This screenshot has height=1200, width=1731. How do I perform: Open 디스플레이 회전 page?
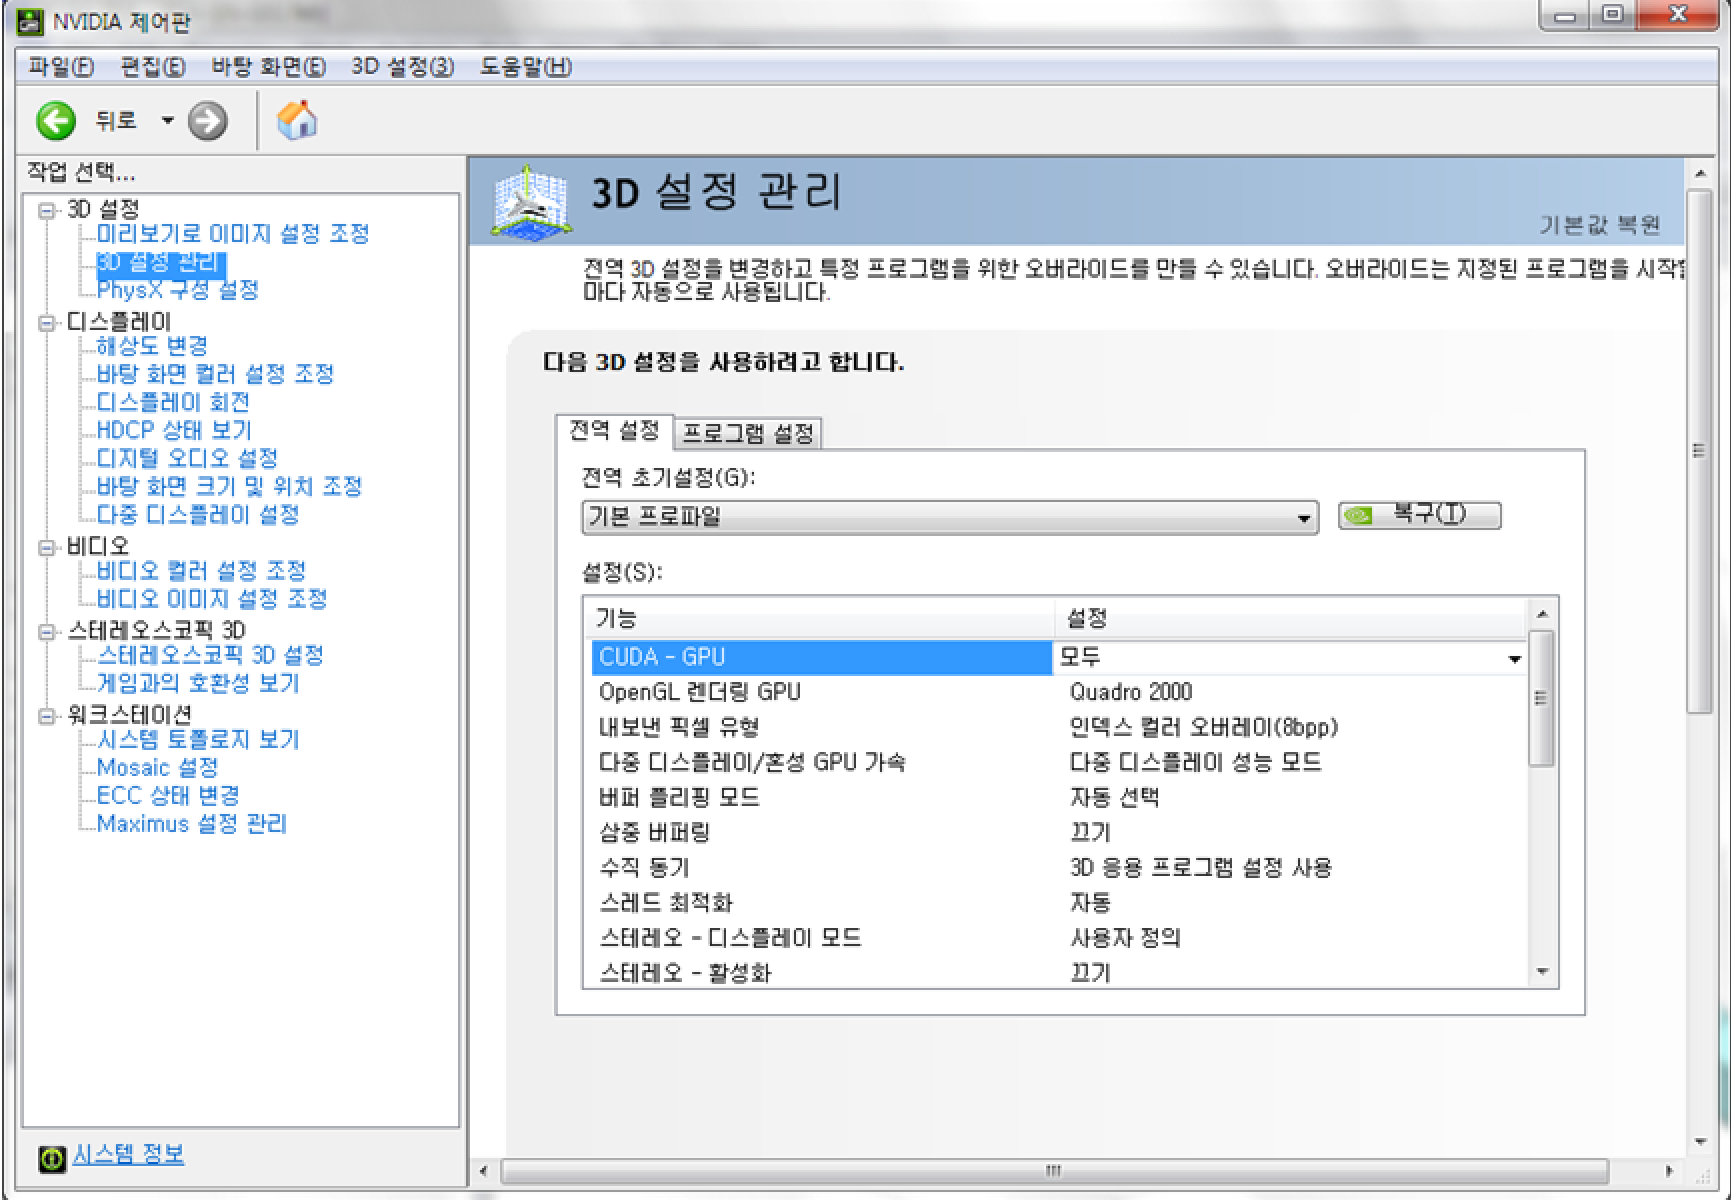(173, 402)
